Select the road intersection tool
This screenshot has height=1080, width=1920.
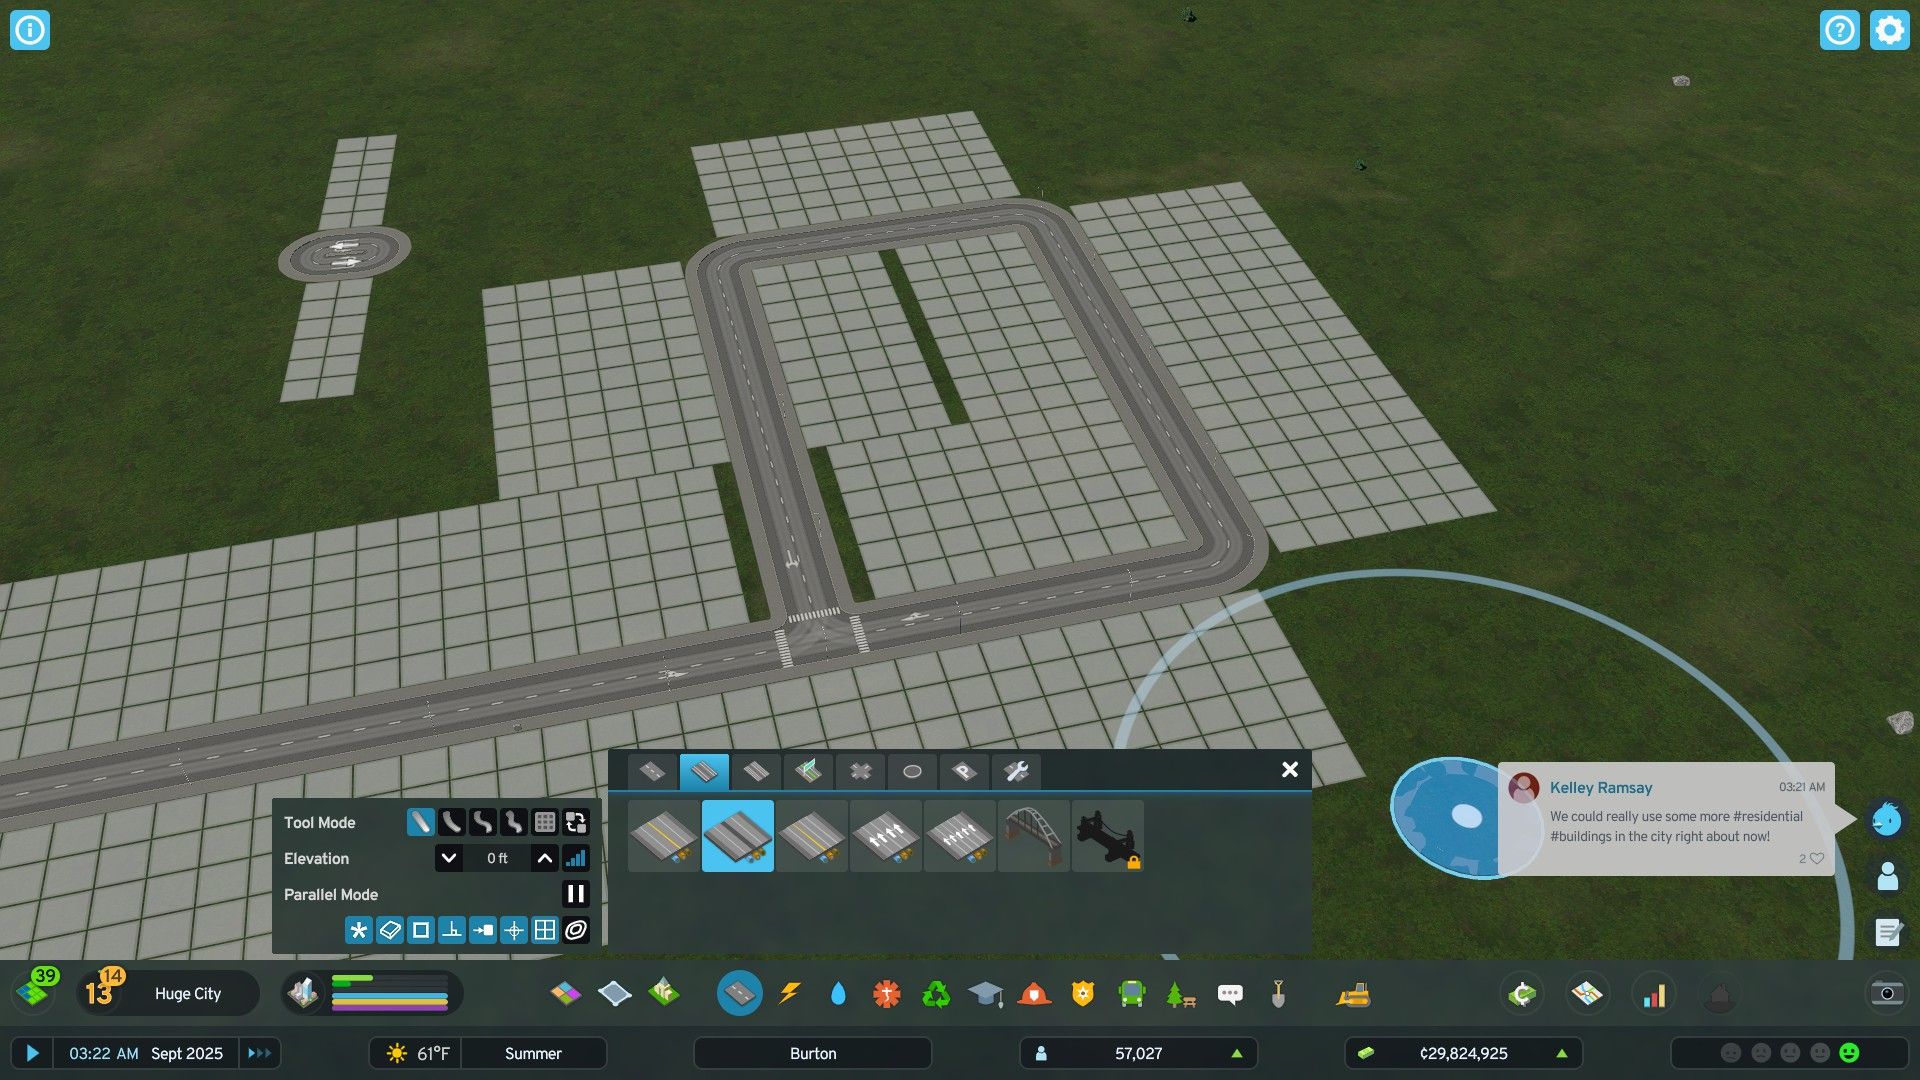point(857,770)
